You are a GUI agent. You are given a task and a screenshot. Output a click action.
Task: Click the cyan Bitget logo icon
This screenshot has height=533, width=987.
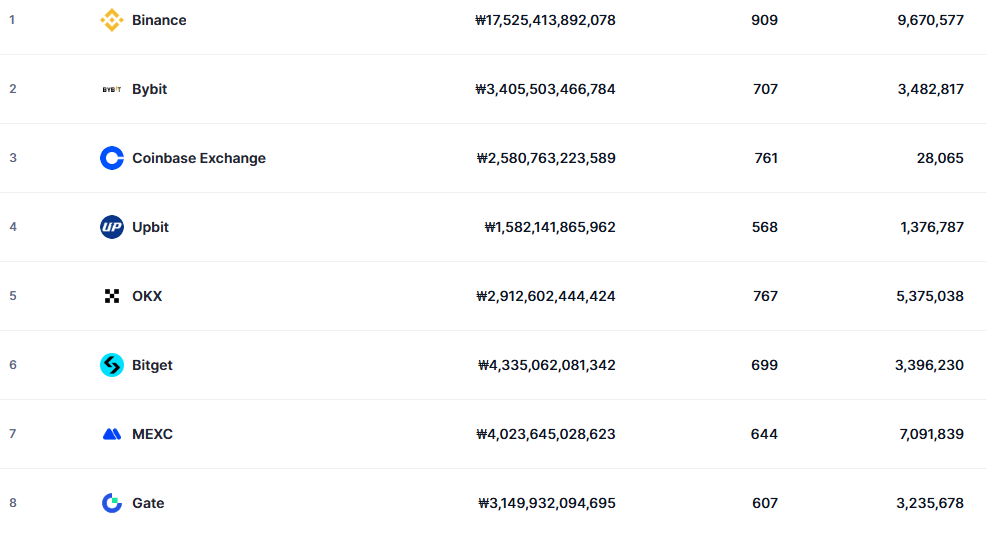coord(111,365)
